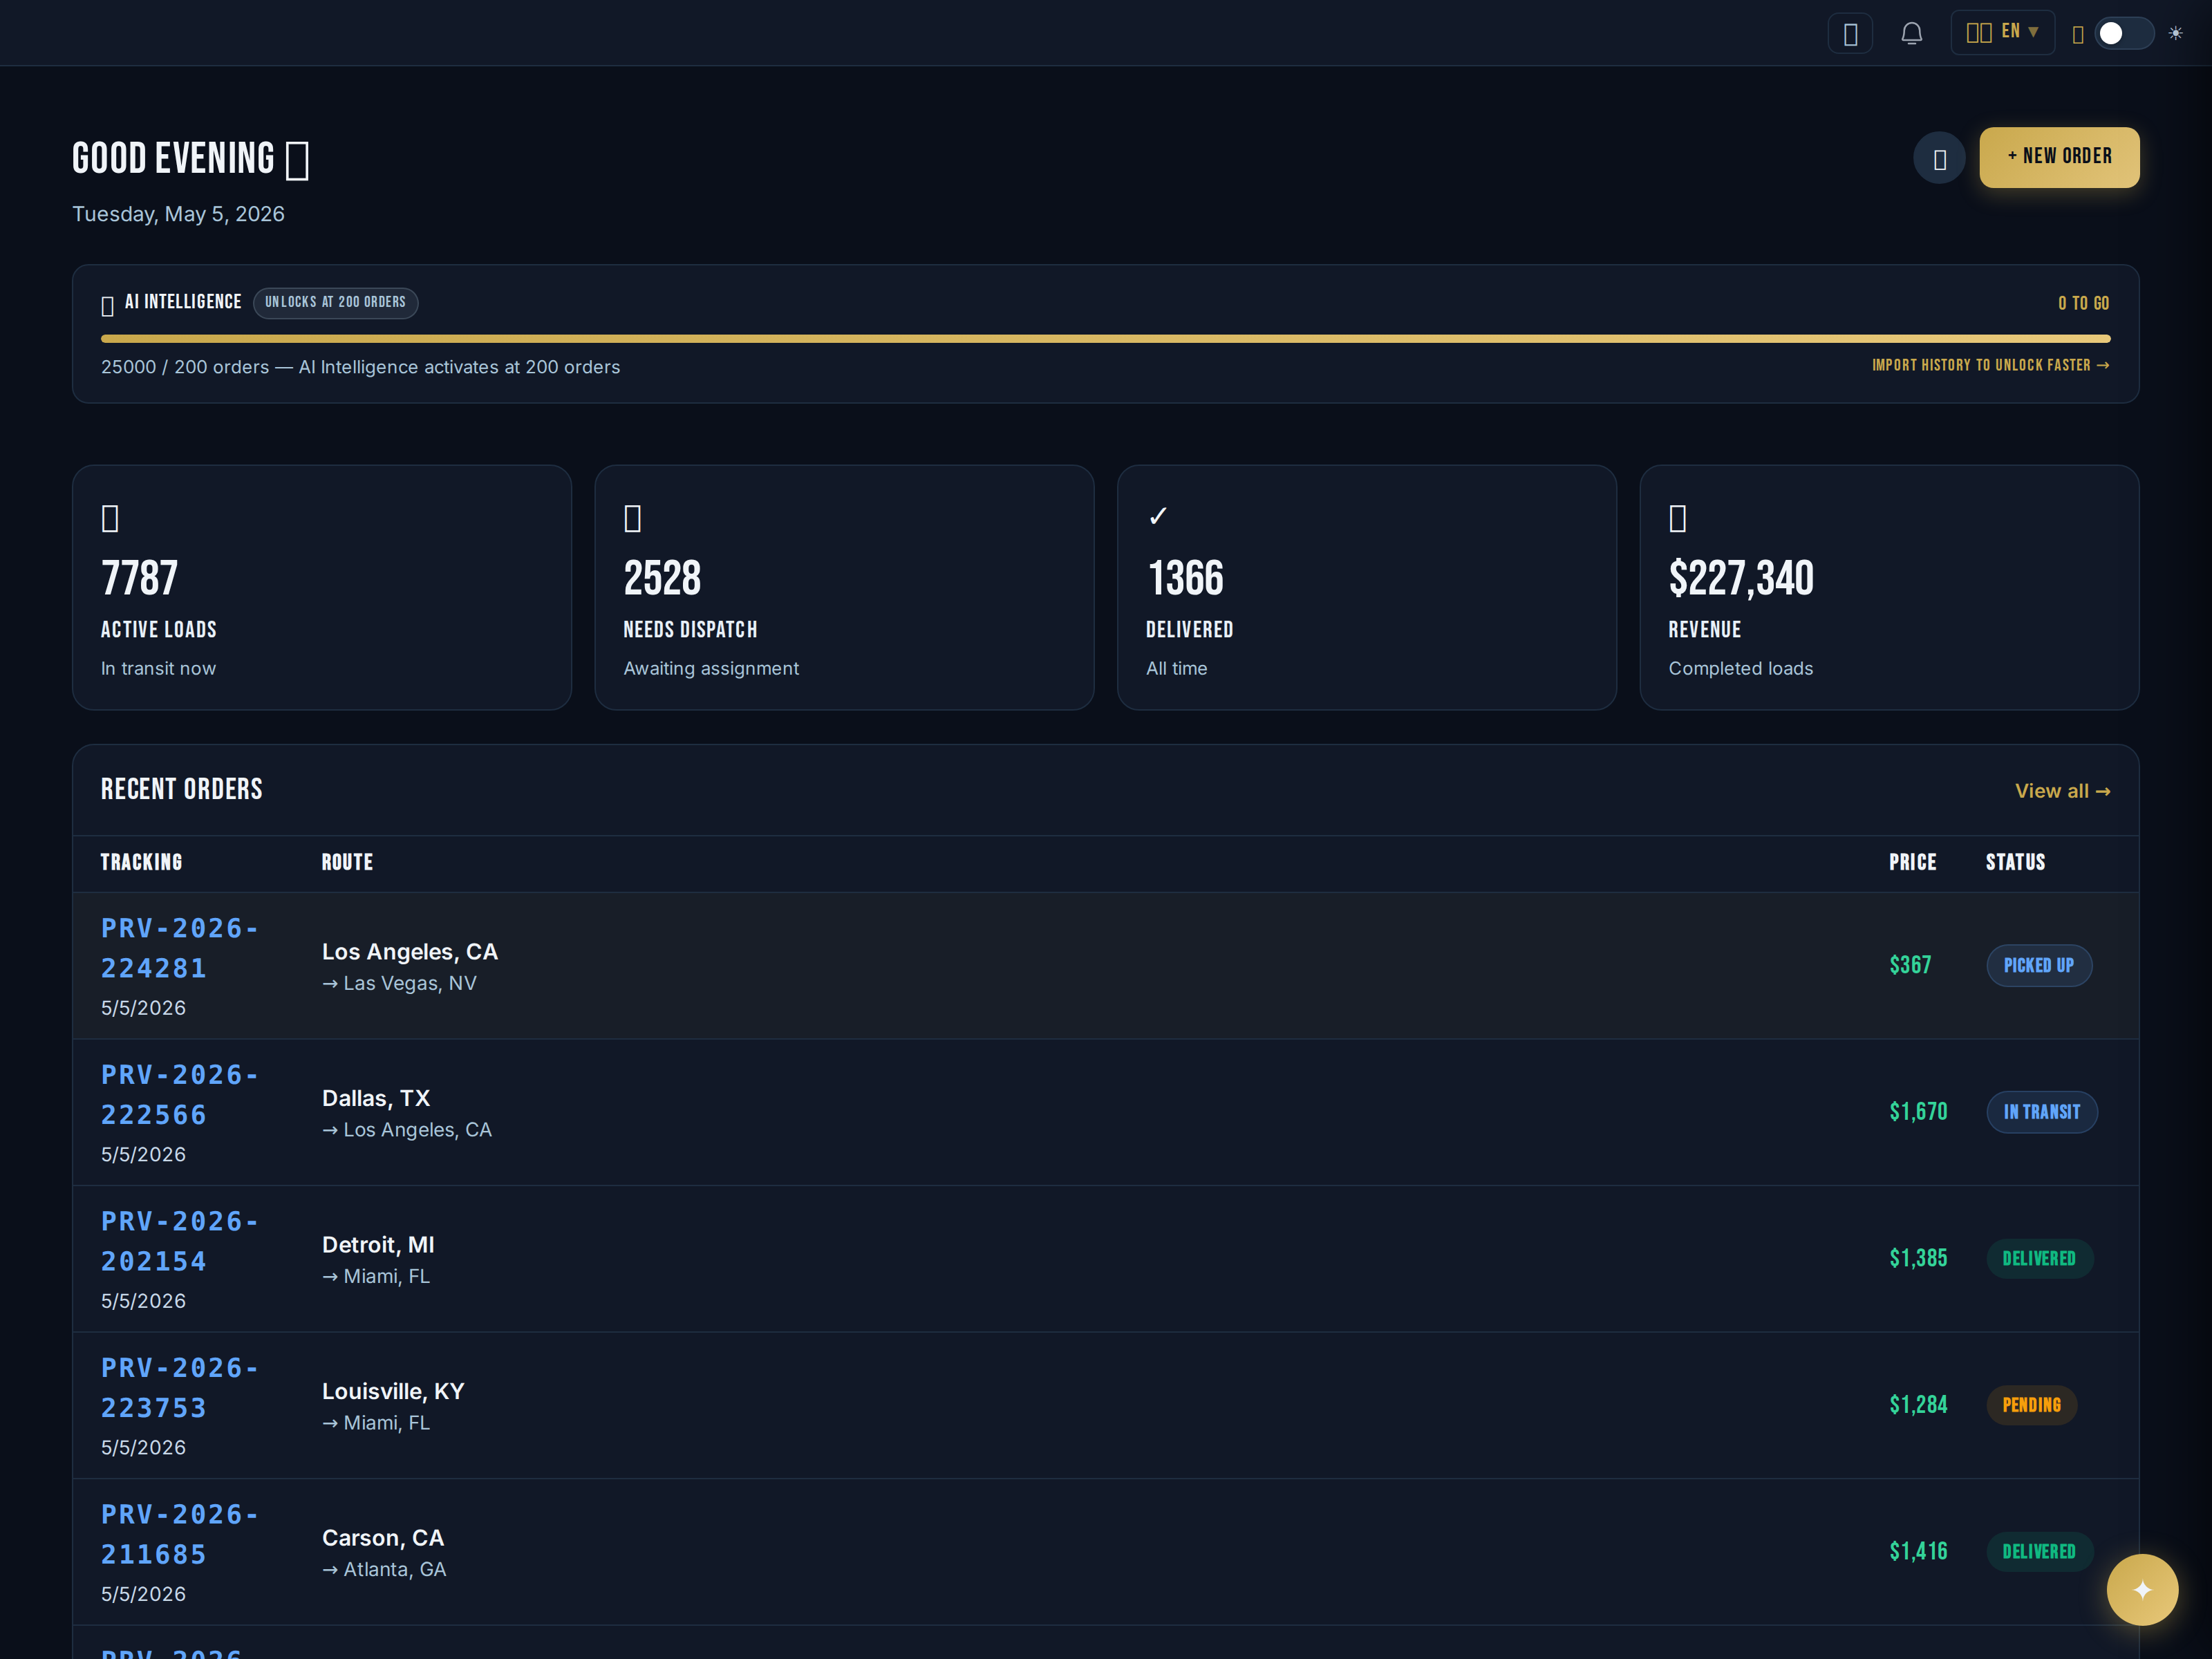
Task: Open the notifications bell
Action: point(1911,33)
